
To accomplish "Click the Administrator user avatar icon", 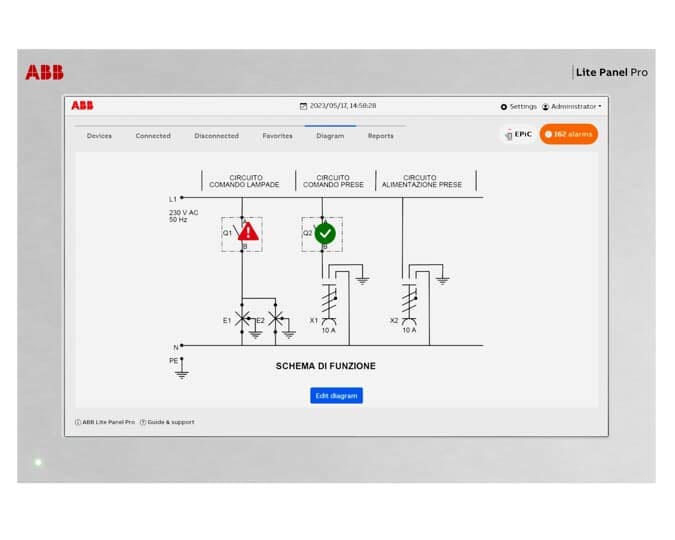I will [x=545, y=106].
